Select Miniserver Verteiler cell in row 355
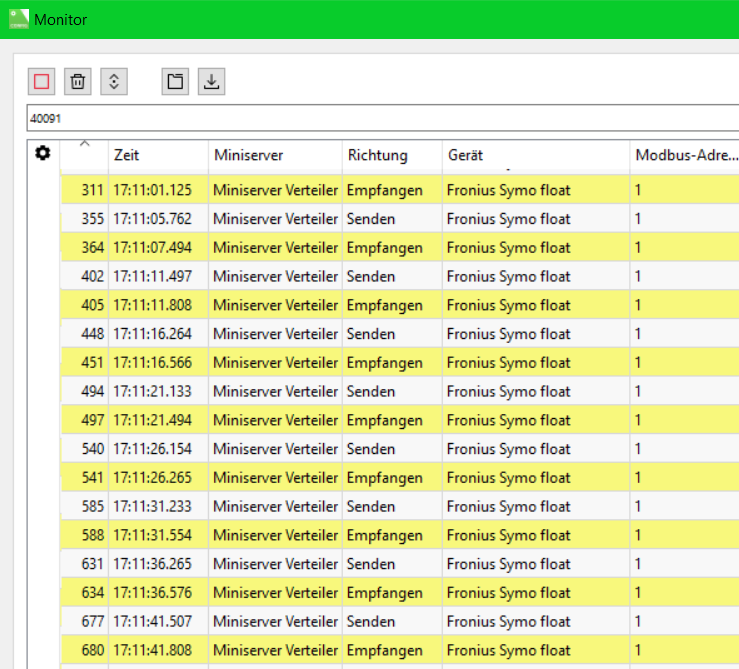Viewport: 739px width, 669px height. (275, 219)
